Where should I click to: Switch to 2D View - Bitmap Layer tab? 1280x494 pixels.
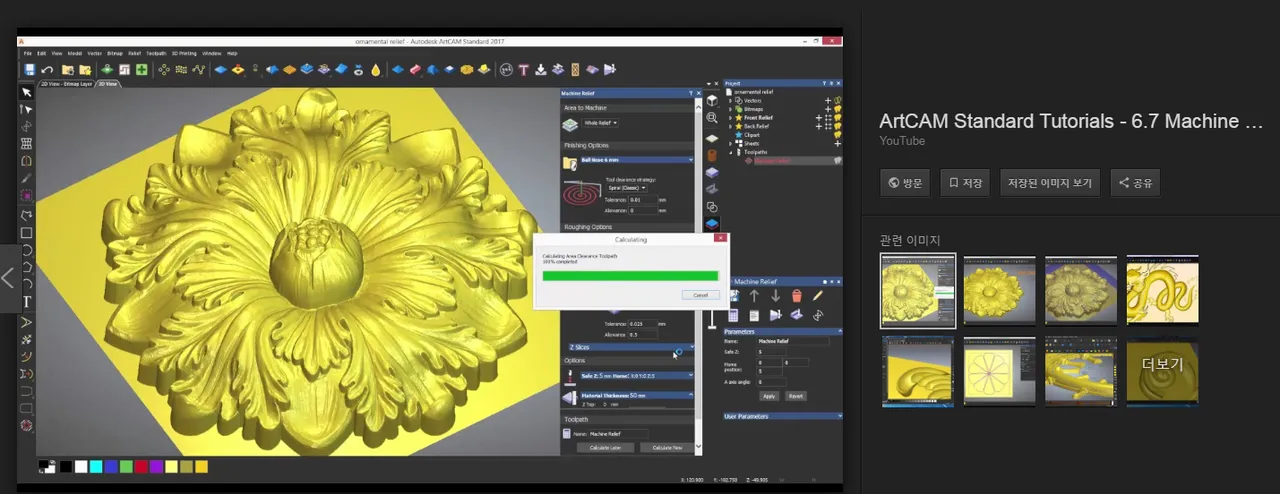click(x=66, y=84)
